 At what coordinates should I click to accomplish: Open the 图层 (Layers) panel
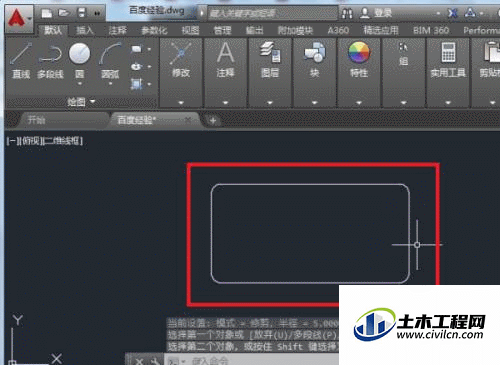pos(270,60)
